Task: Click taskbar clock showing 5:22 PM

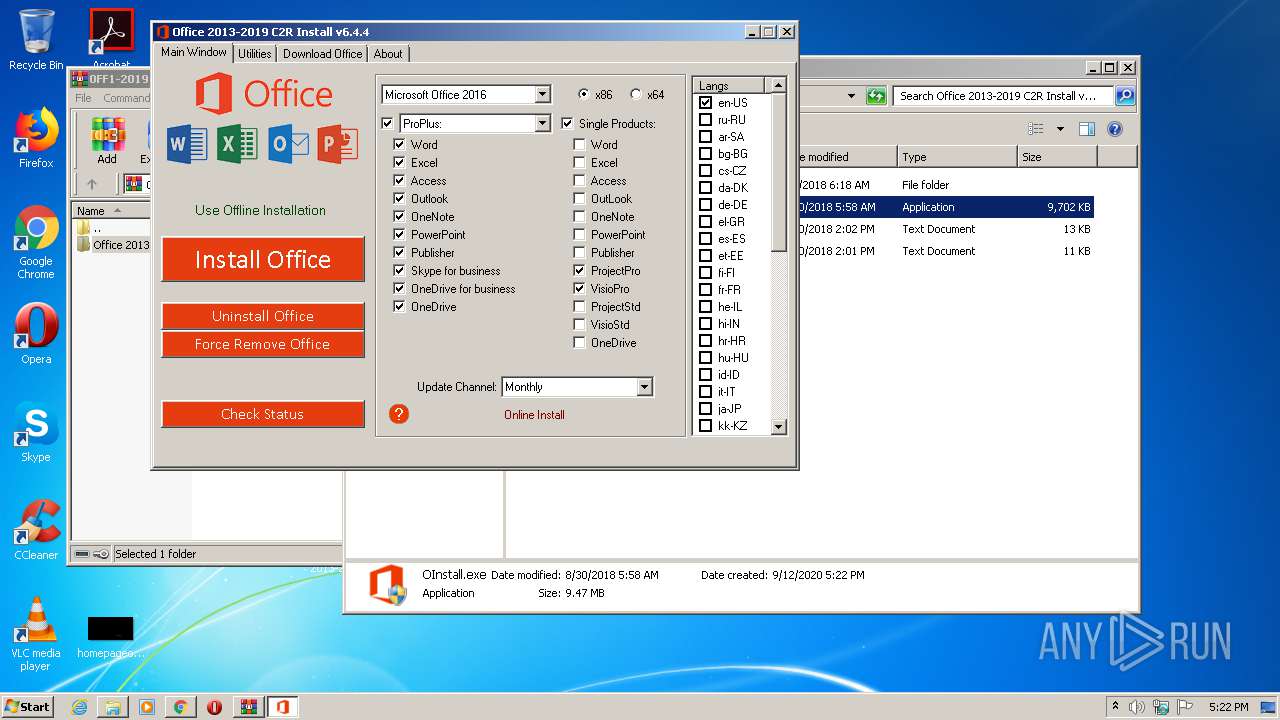Action: tap(1228, 707)
